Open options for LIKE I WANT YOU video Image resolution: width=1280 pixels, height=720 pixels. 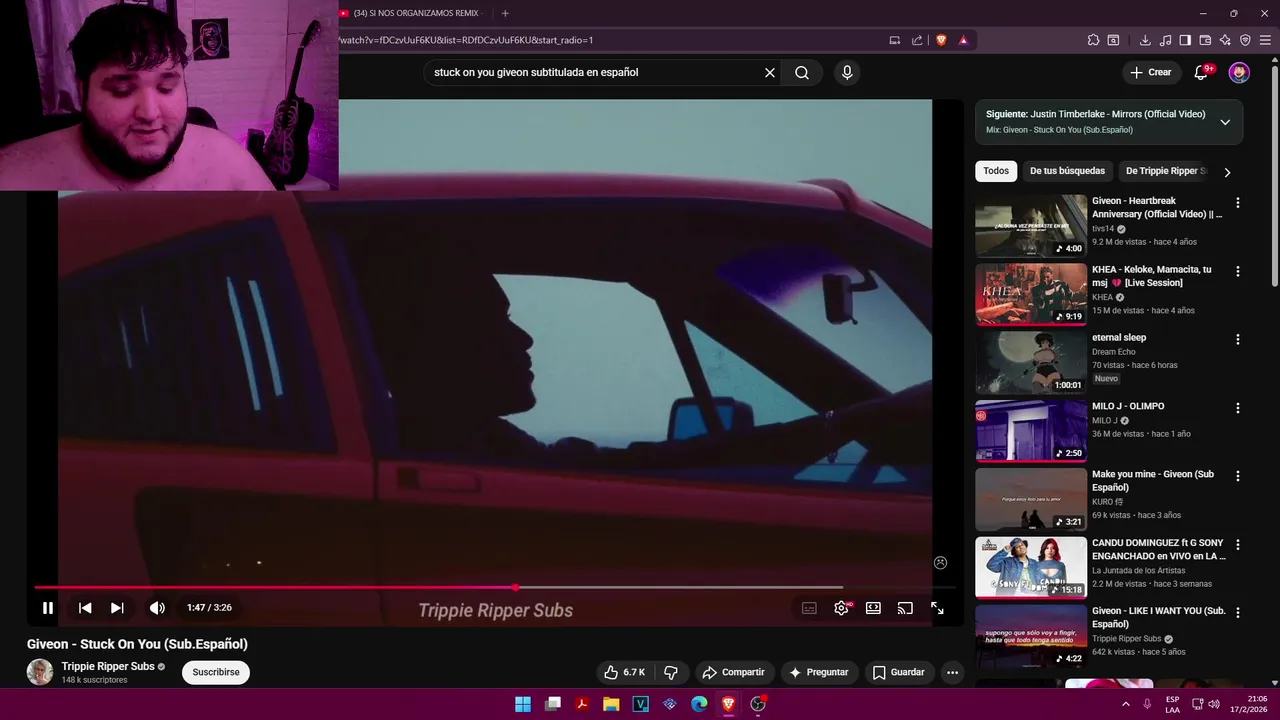(x=1238, y=613)
